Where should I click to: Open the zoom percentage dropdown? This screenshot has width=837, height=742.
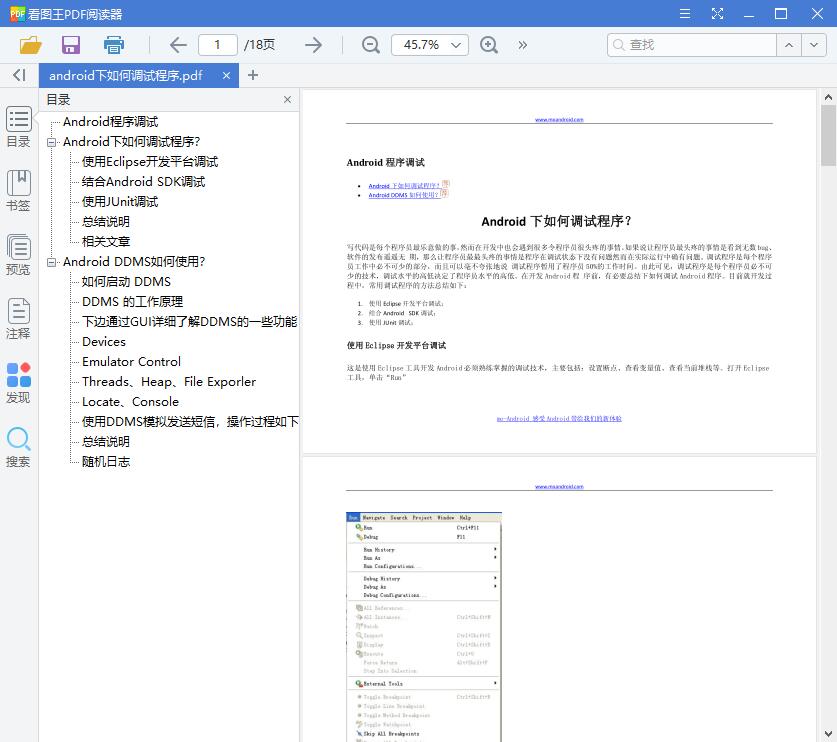click(429, 45)
